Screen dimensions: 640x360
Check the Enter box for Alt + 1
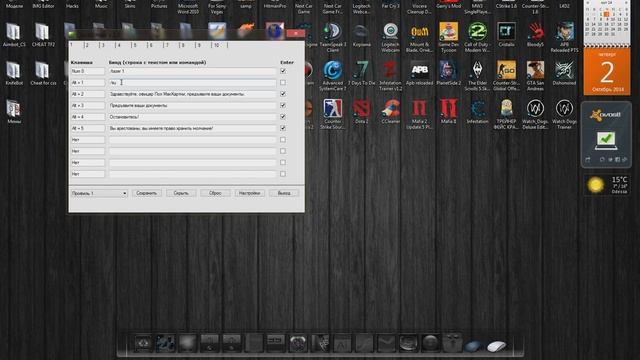[x=283, y=82]
